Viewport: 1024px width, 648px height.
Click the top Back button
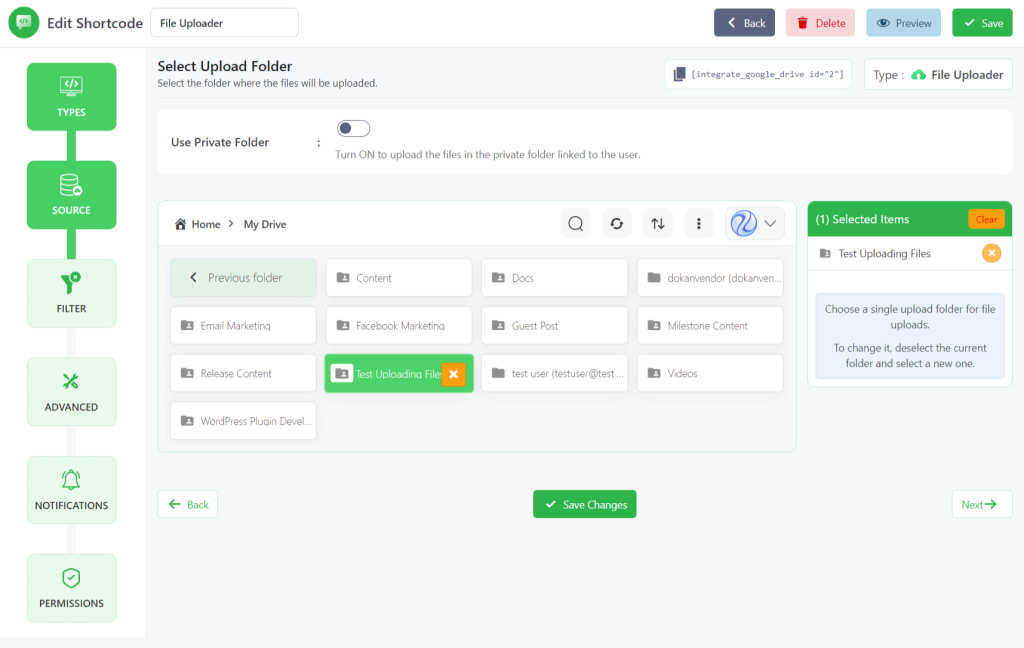(744, 23)
